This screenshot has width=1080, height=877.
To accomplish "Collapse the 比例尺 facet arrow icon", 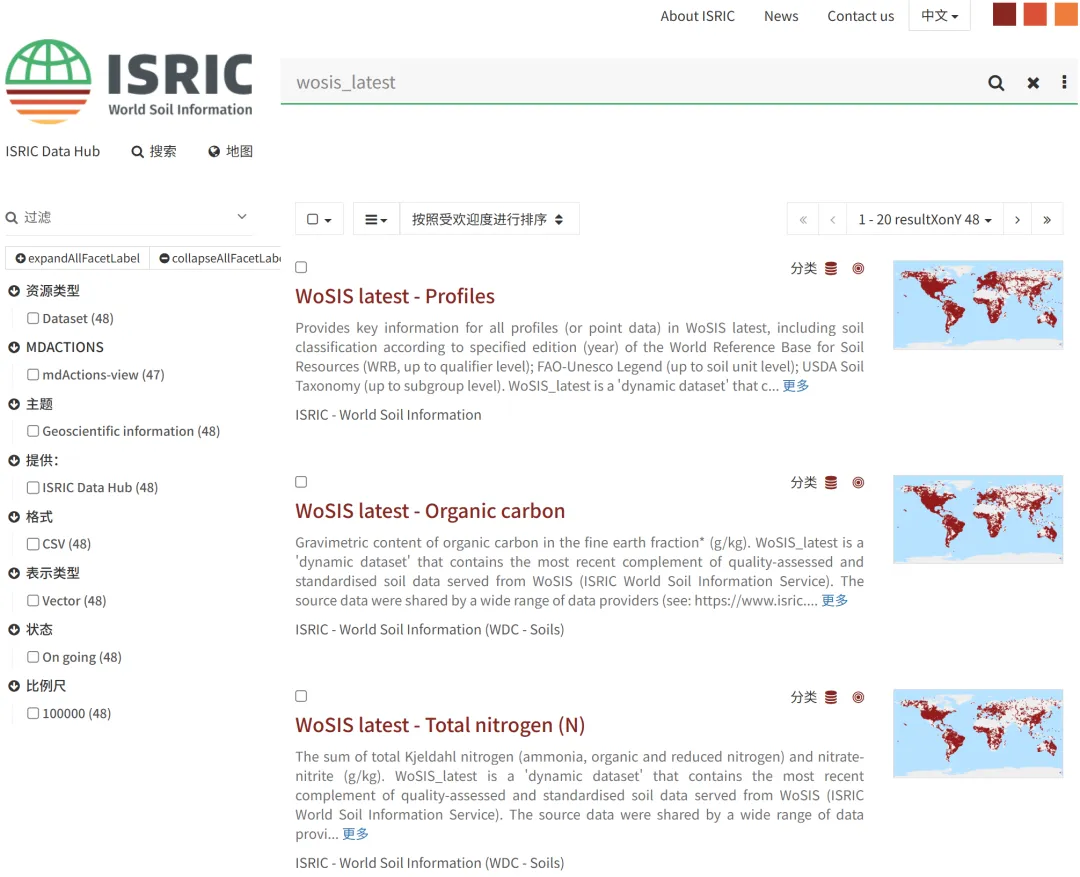I will coord(14,686).
